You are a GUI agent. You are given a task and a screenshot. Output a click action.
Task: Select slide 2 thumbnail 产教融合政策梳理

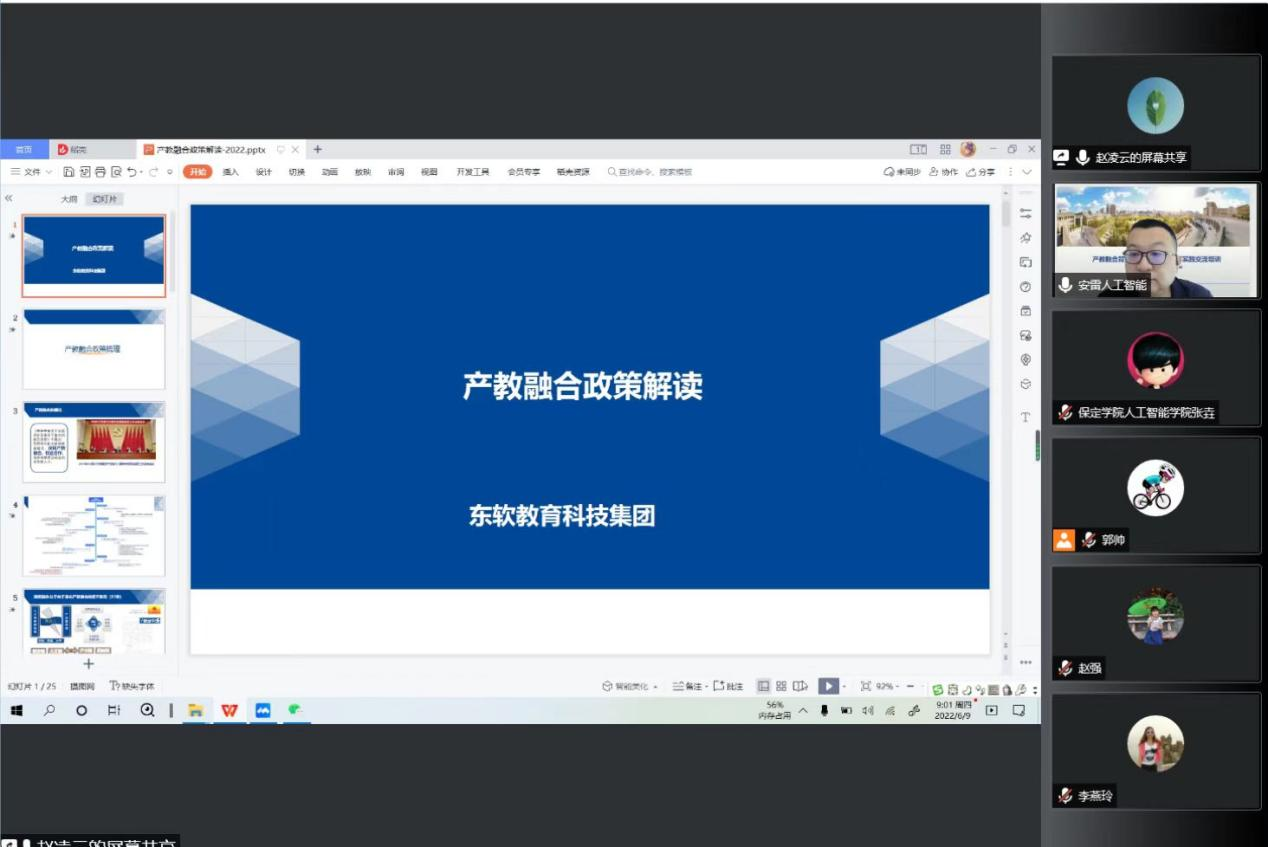(94, 349)
